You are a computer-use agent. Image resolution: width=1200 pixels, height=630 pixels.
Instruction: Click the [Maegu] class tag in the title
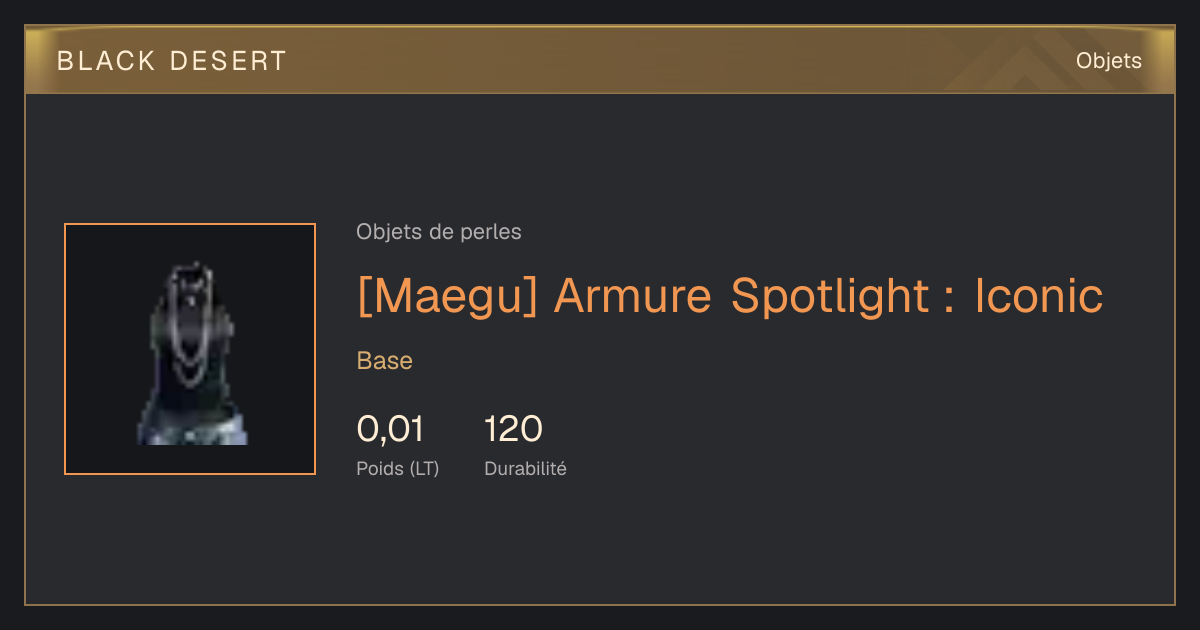[447, 296]
